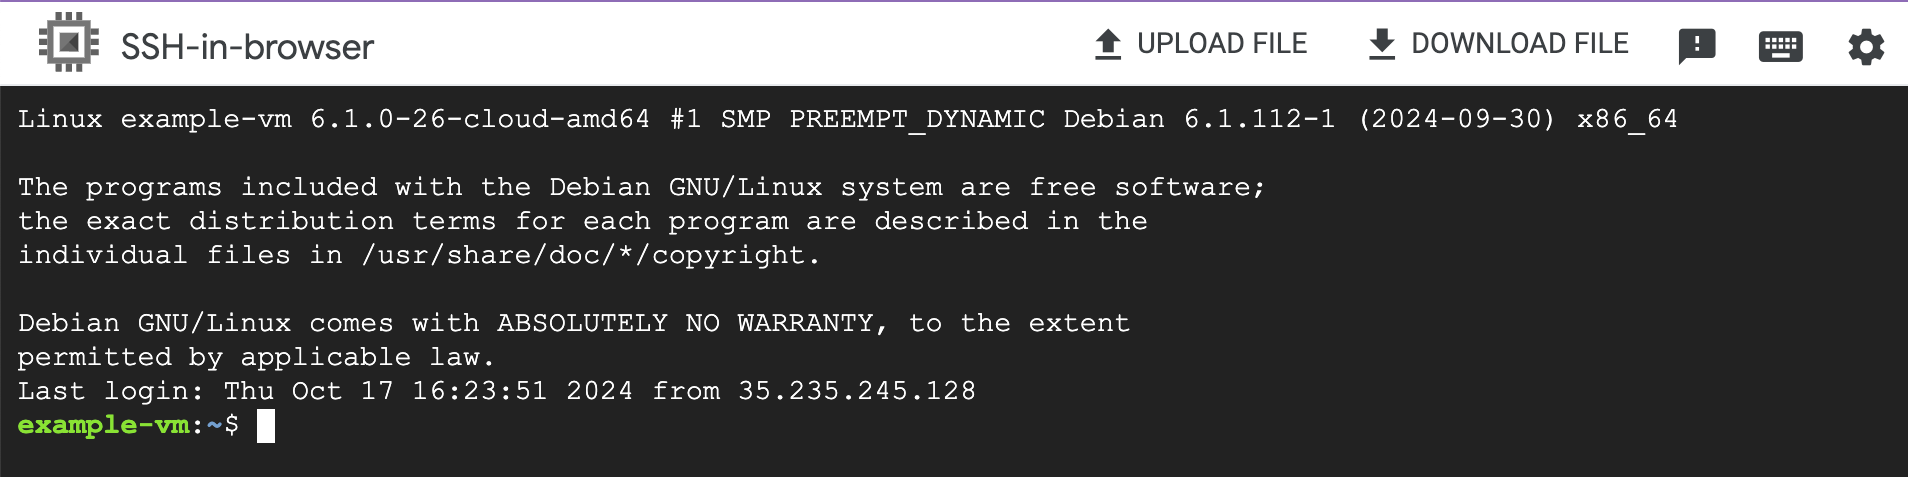Screen dimensions: 1908x477
Task: Click the /usr/share/doc/*/copyright path text
Action: tap(591, 255)
